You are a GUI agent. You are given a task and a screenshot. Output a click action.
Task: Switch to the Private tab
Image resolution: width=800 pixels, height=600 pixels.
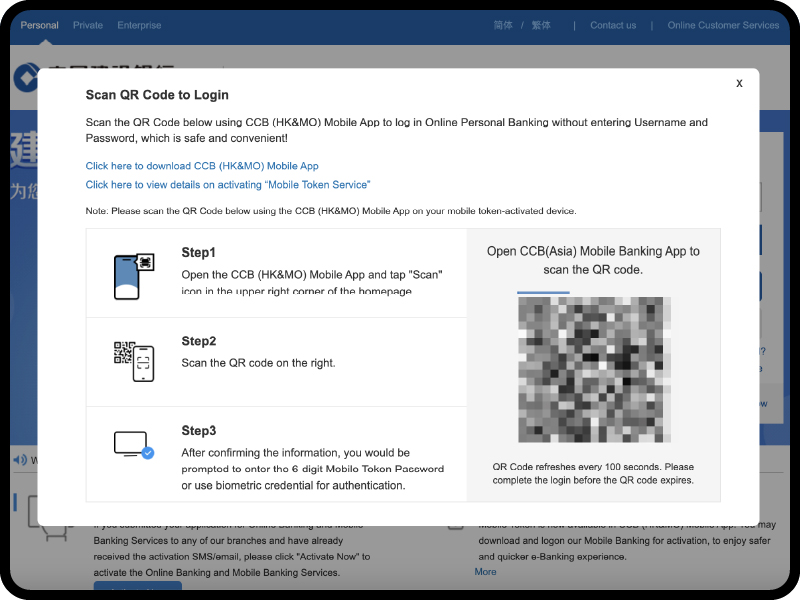click(88, 25)
